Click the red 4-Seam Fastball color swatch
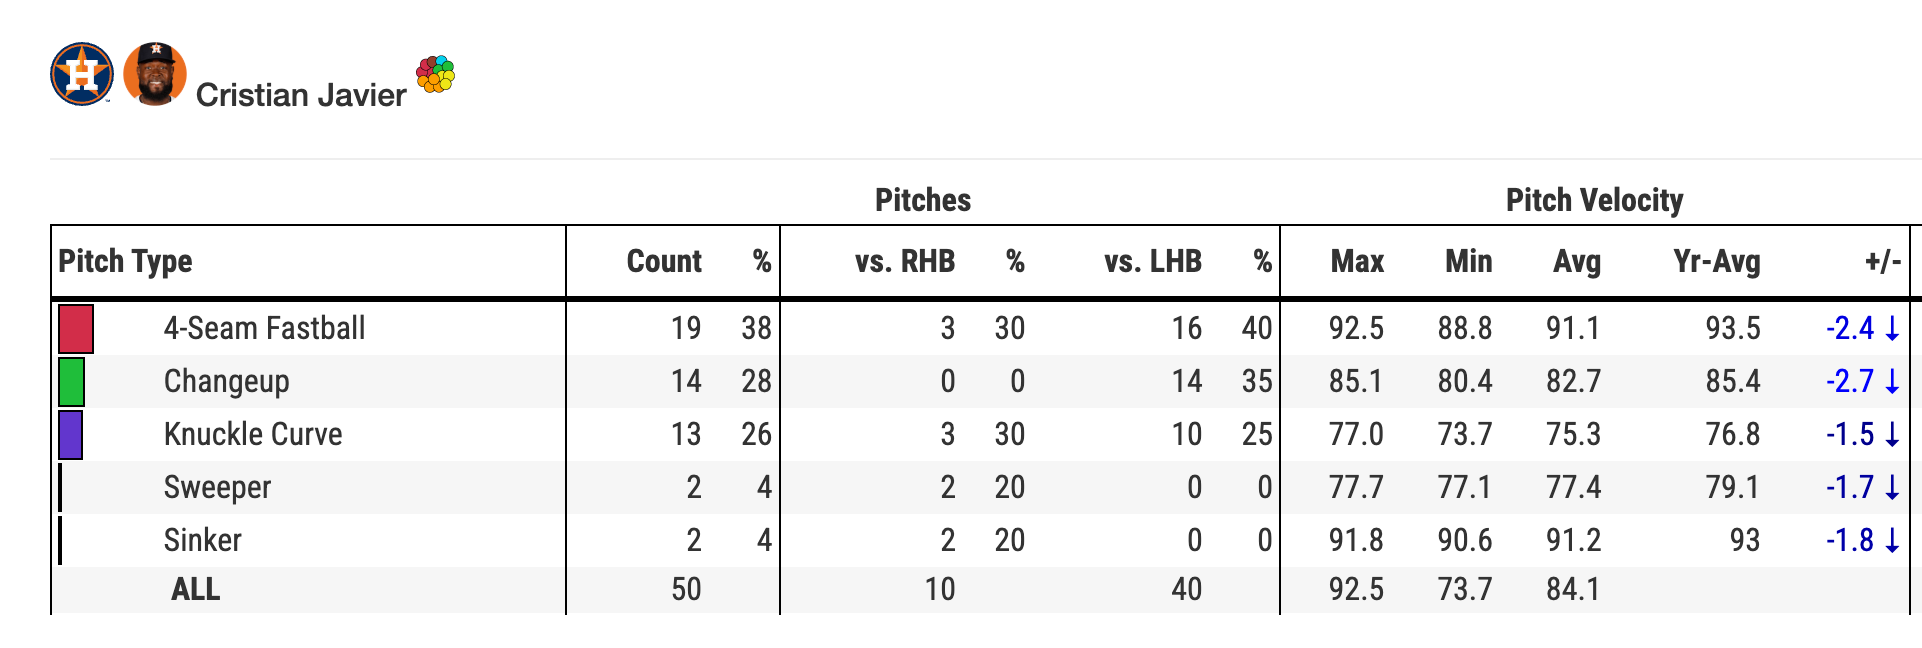This screenshot has height=648, width=1922. click(x=76, y=329)
